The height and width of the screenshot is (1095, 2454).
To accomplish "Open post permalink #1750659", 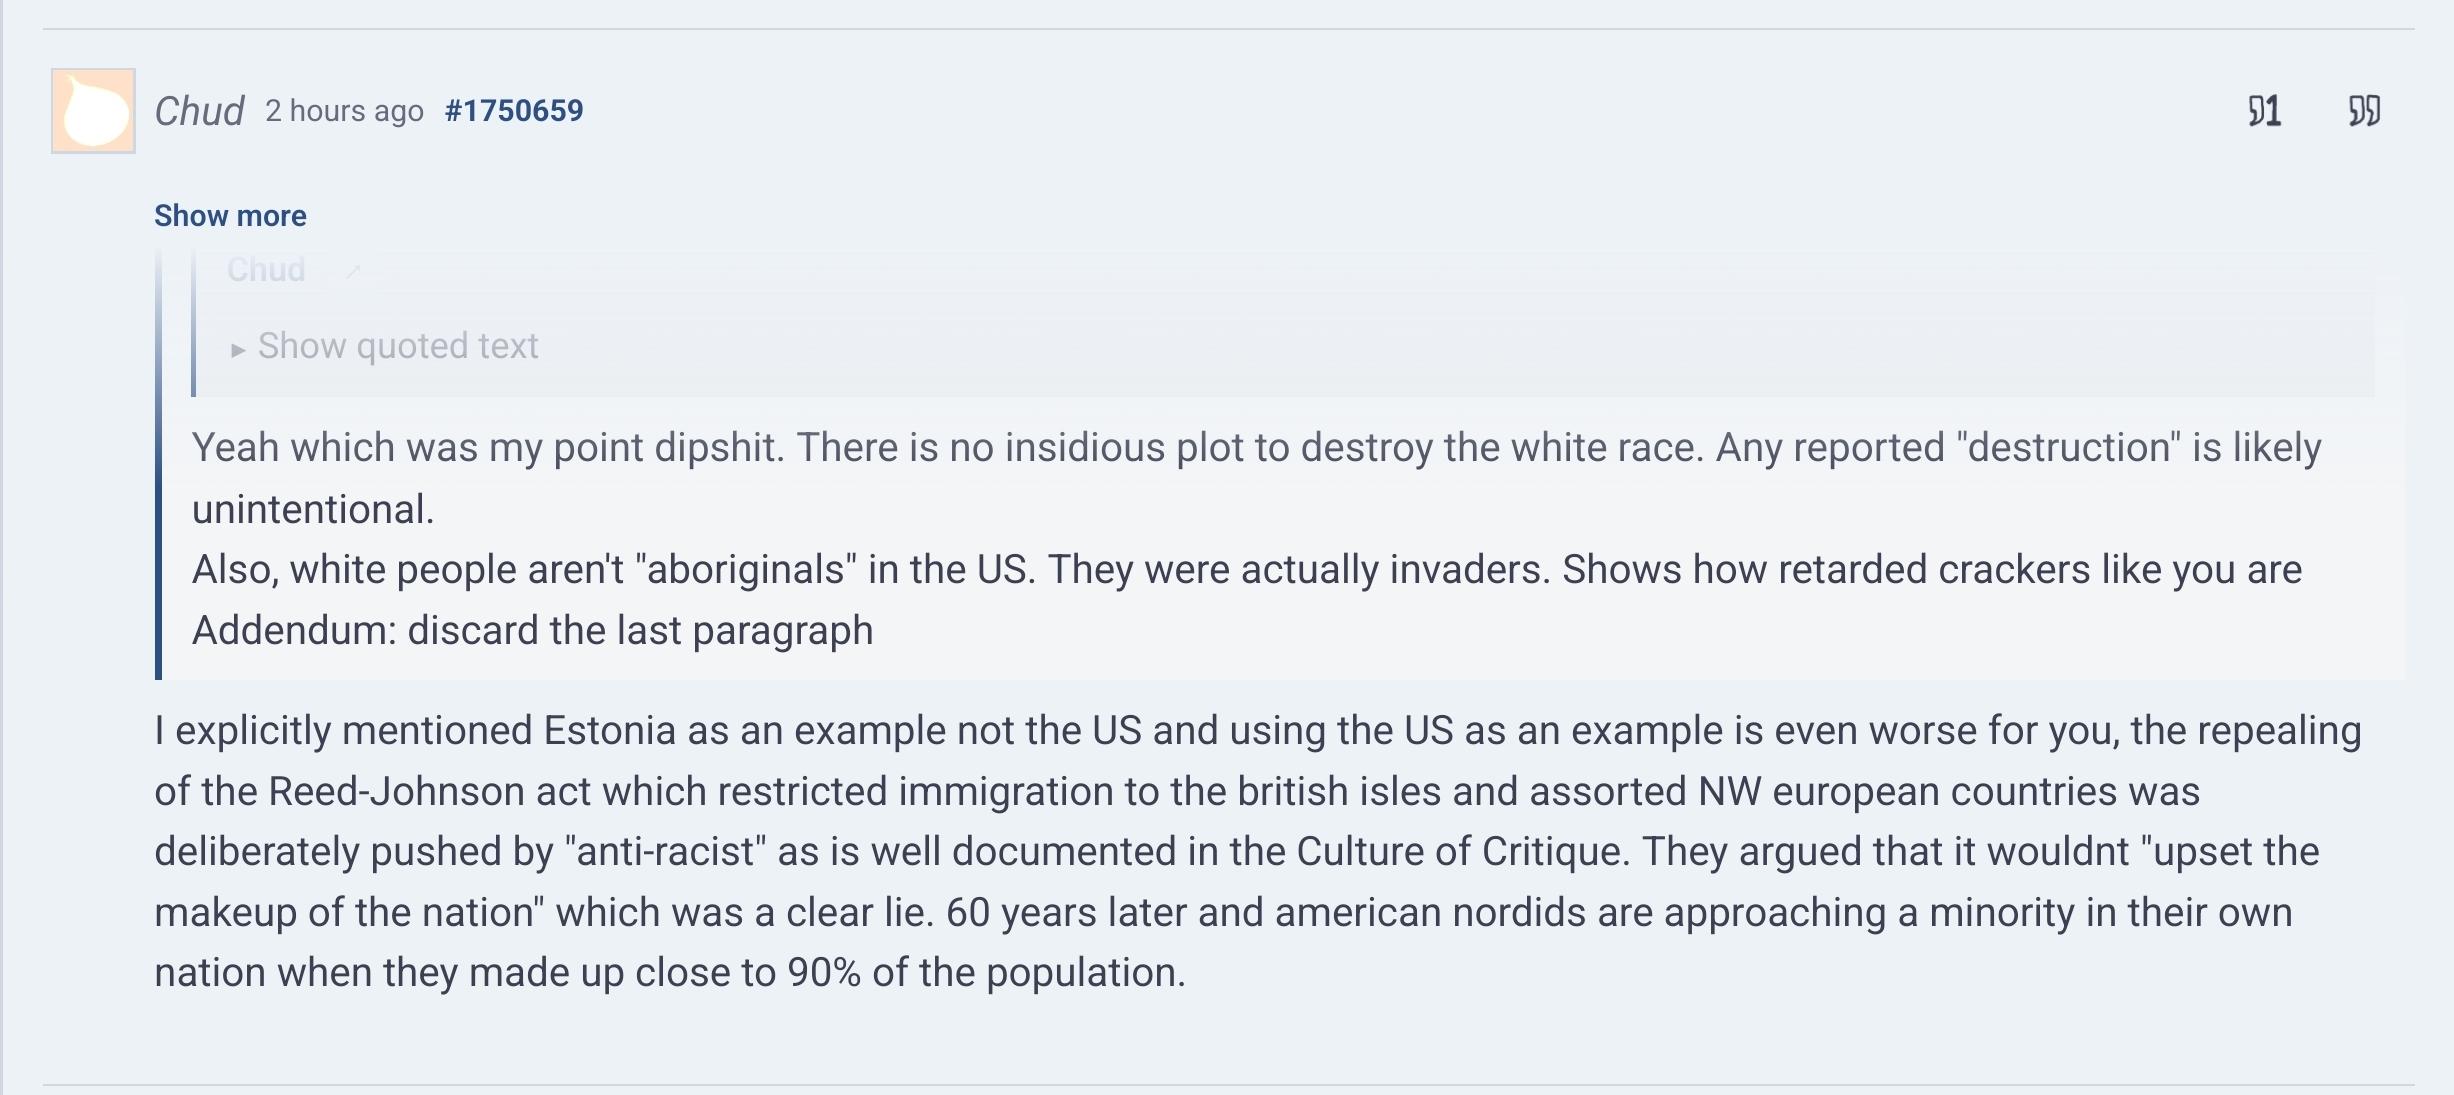I will click(514, 111).
